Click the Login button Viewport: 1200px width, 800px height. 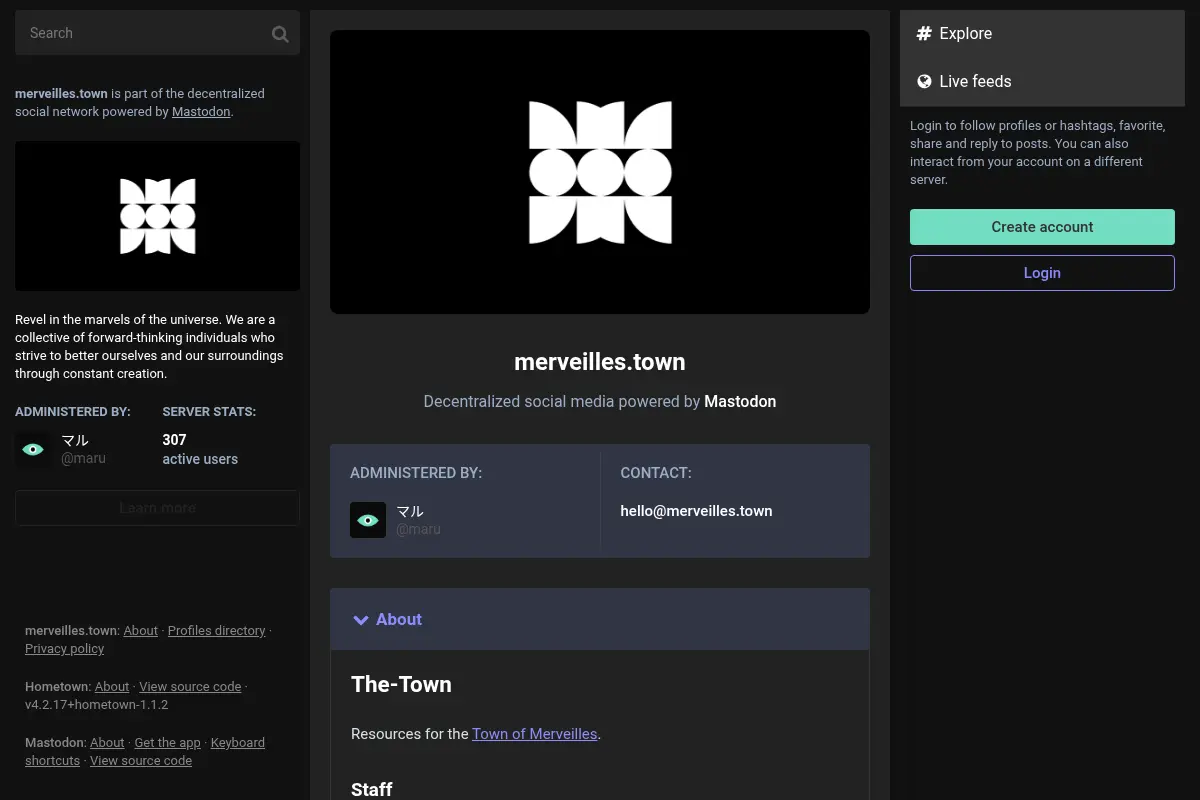[x=1042, y=273]
